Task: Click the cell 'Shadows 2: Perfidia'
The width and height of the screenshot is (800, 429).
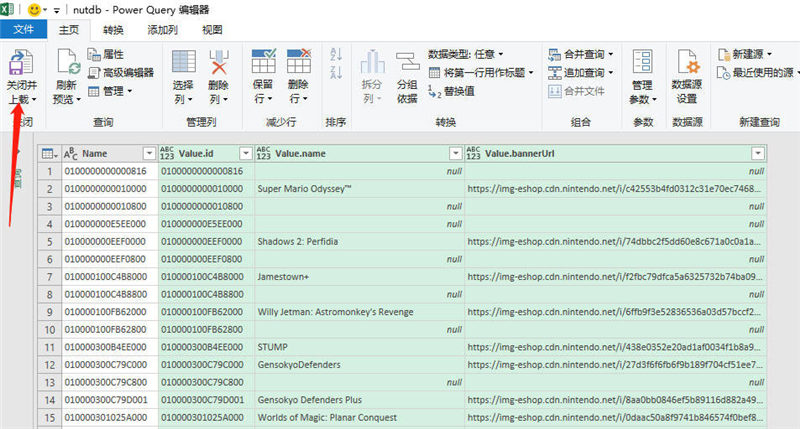Action: click(359, 242)
